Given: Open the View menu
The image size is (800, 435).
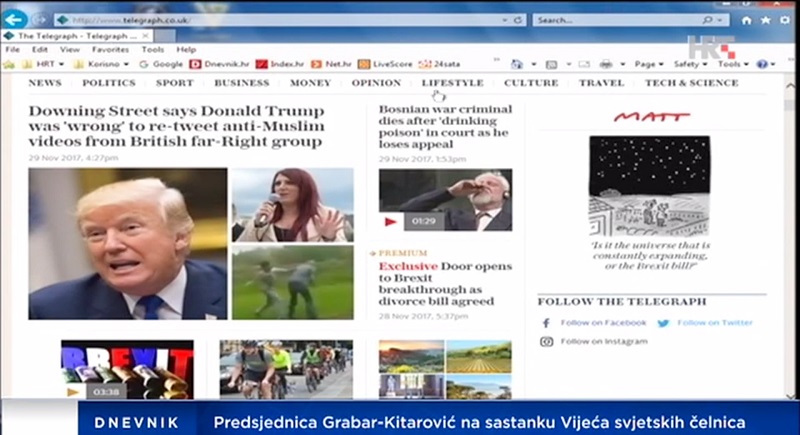Looking at the screenshot, I should (x=70, y=49).
